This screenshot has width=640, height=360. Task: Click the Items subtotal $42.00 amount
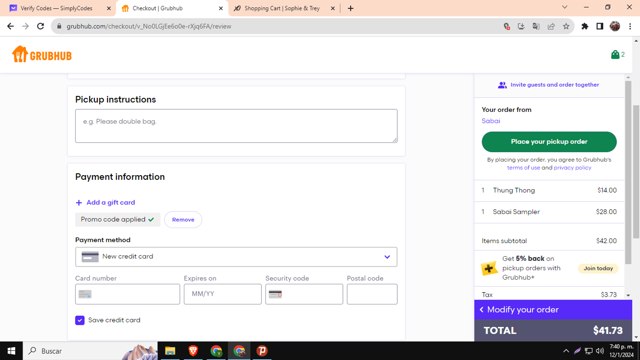(606, 241)
